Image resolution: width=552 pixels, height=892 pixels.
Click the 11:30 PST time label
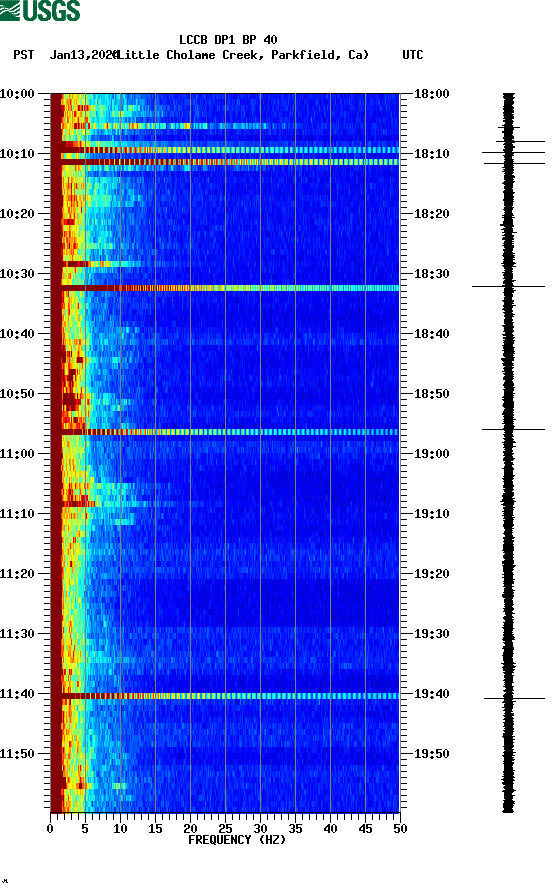point(18,634)
